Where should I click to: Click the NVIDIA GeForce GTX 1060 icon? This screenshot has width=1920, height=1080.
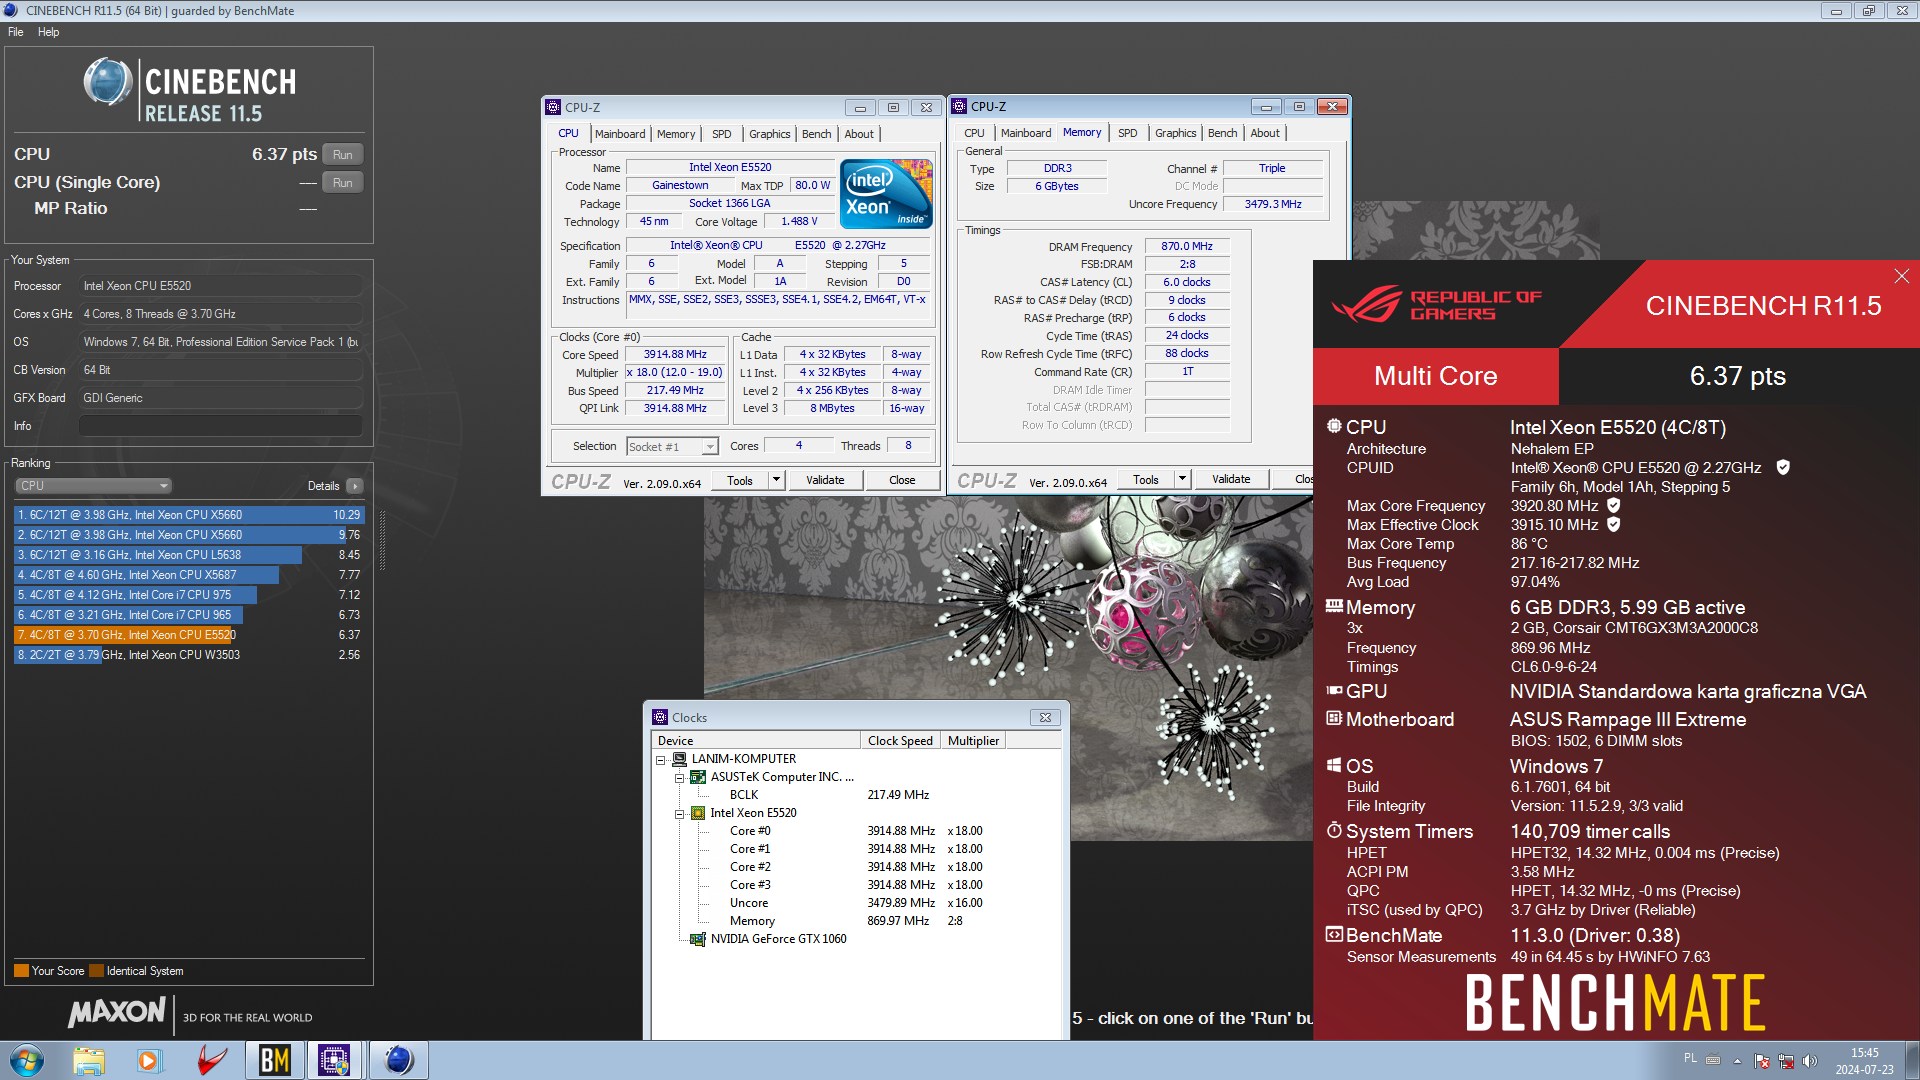[x=698, y=939]
